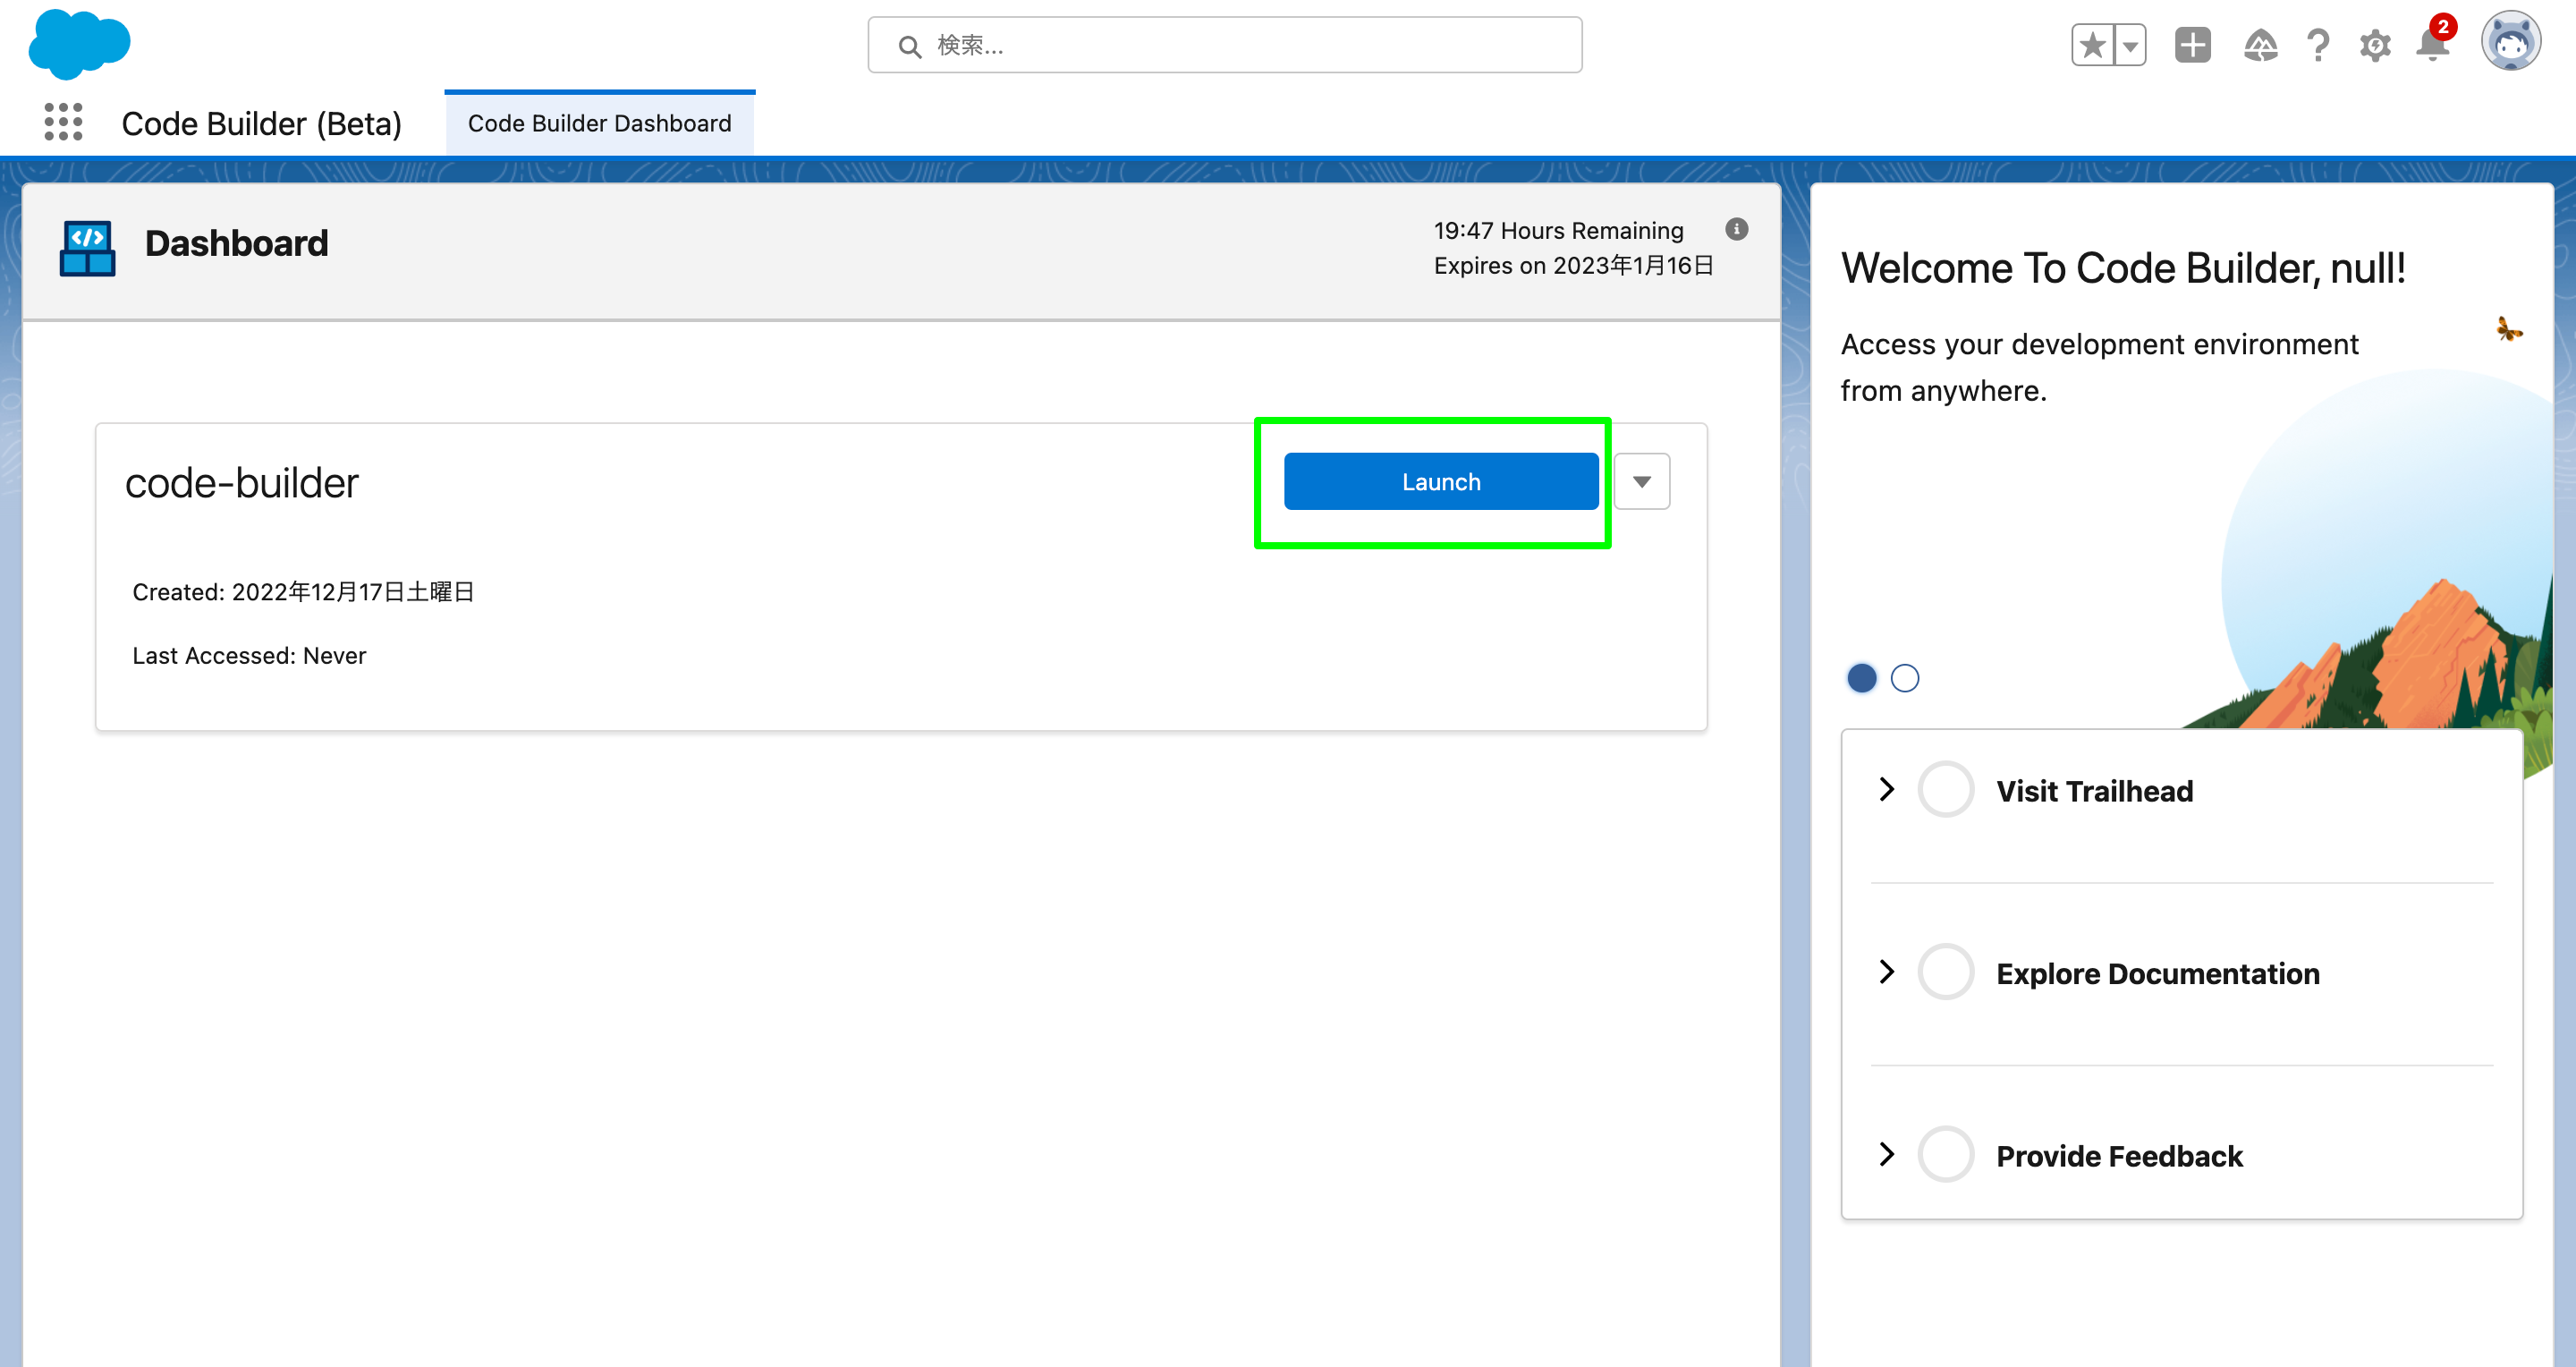
Task: Expand the Explore Documentation section chevron
Action: 1888,972
